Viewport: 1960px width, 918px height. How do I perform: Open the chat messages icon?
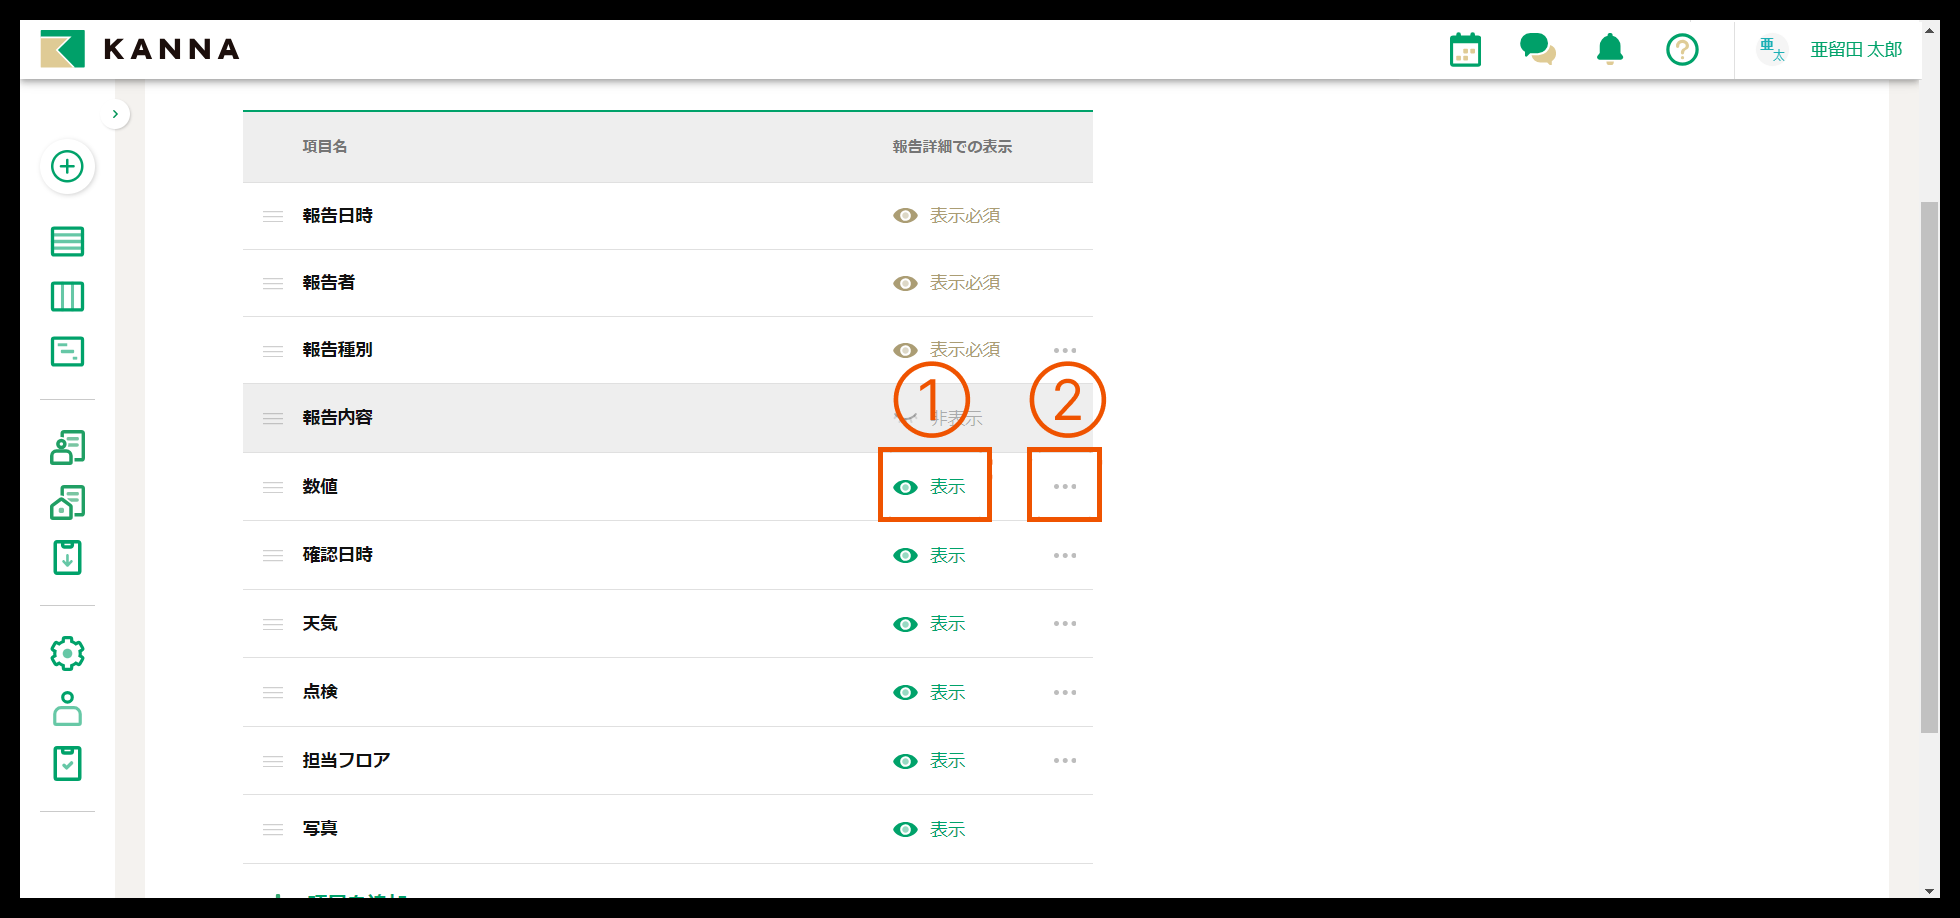pos(1537,49)
